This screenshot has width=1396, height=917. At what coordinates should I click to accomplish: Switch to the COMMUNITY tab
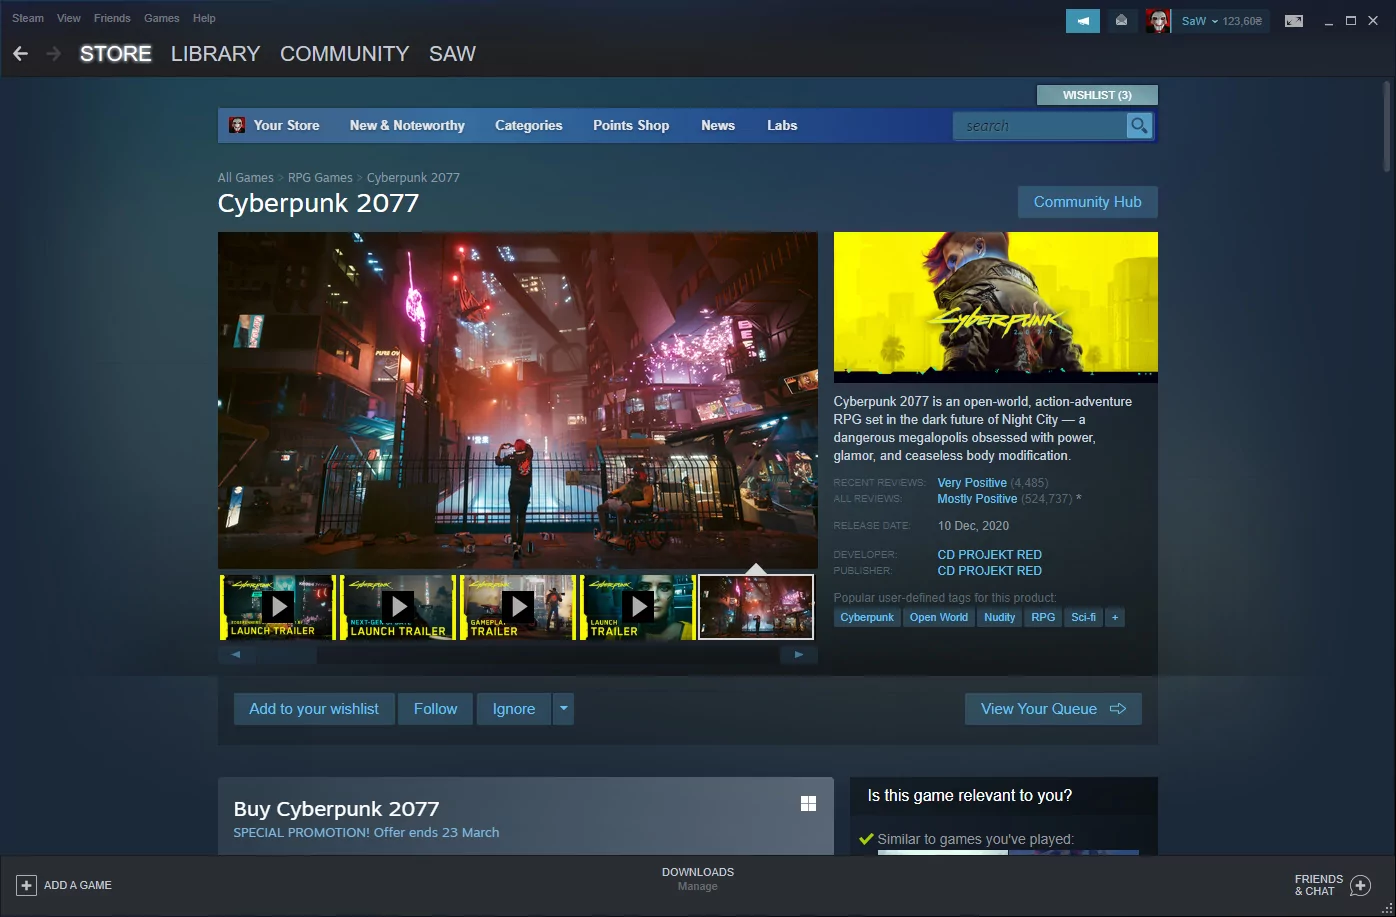[x=345, y=54]
